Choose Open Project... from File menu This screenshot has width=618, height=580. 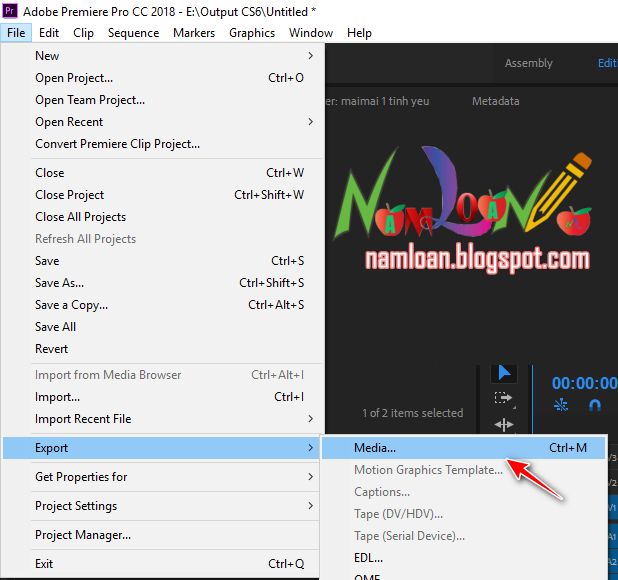click(163, 78)
